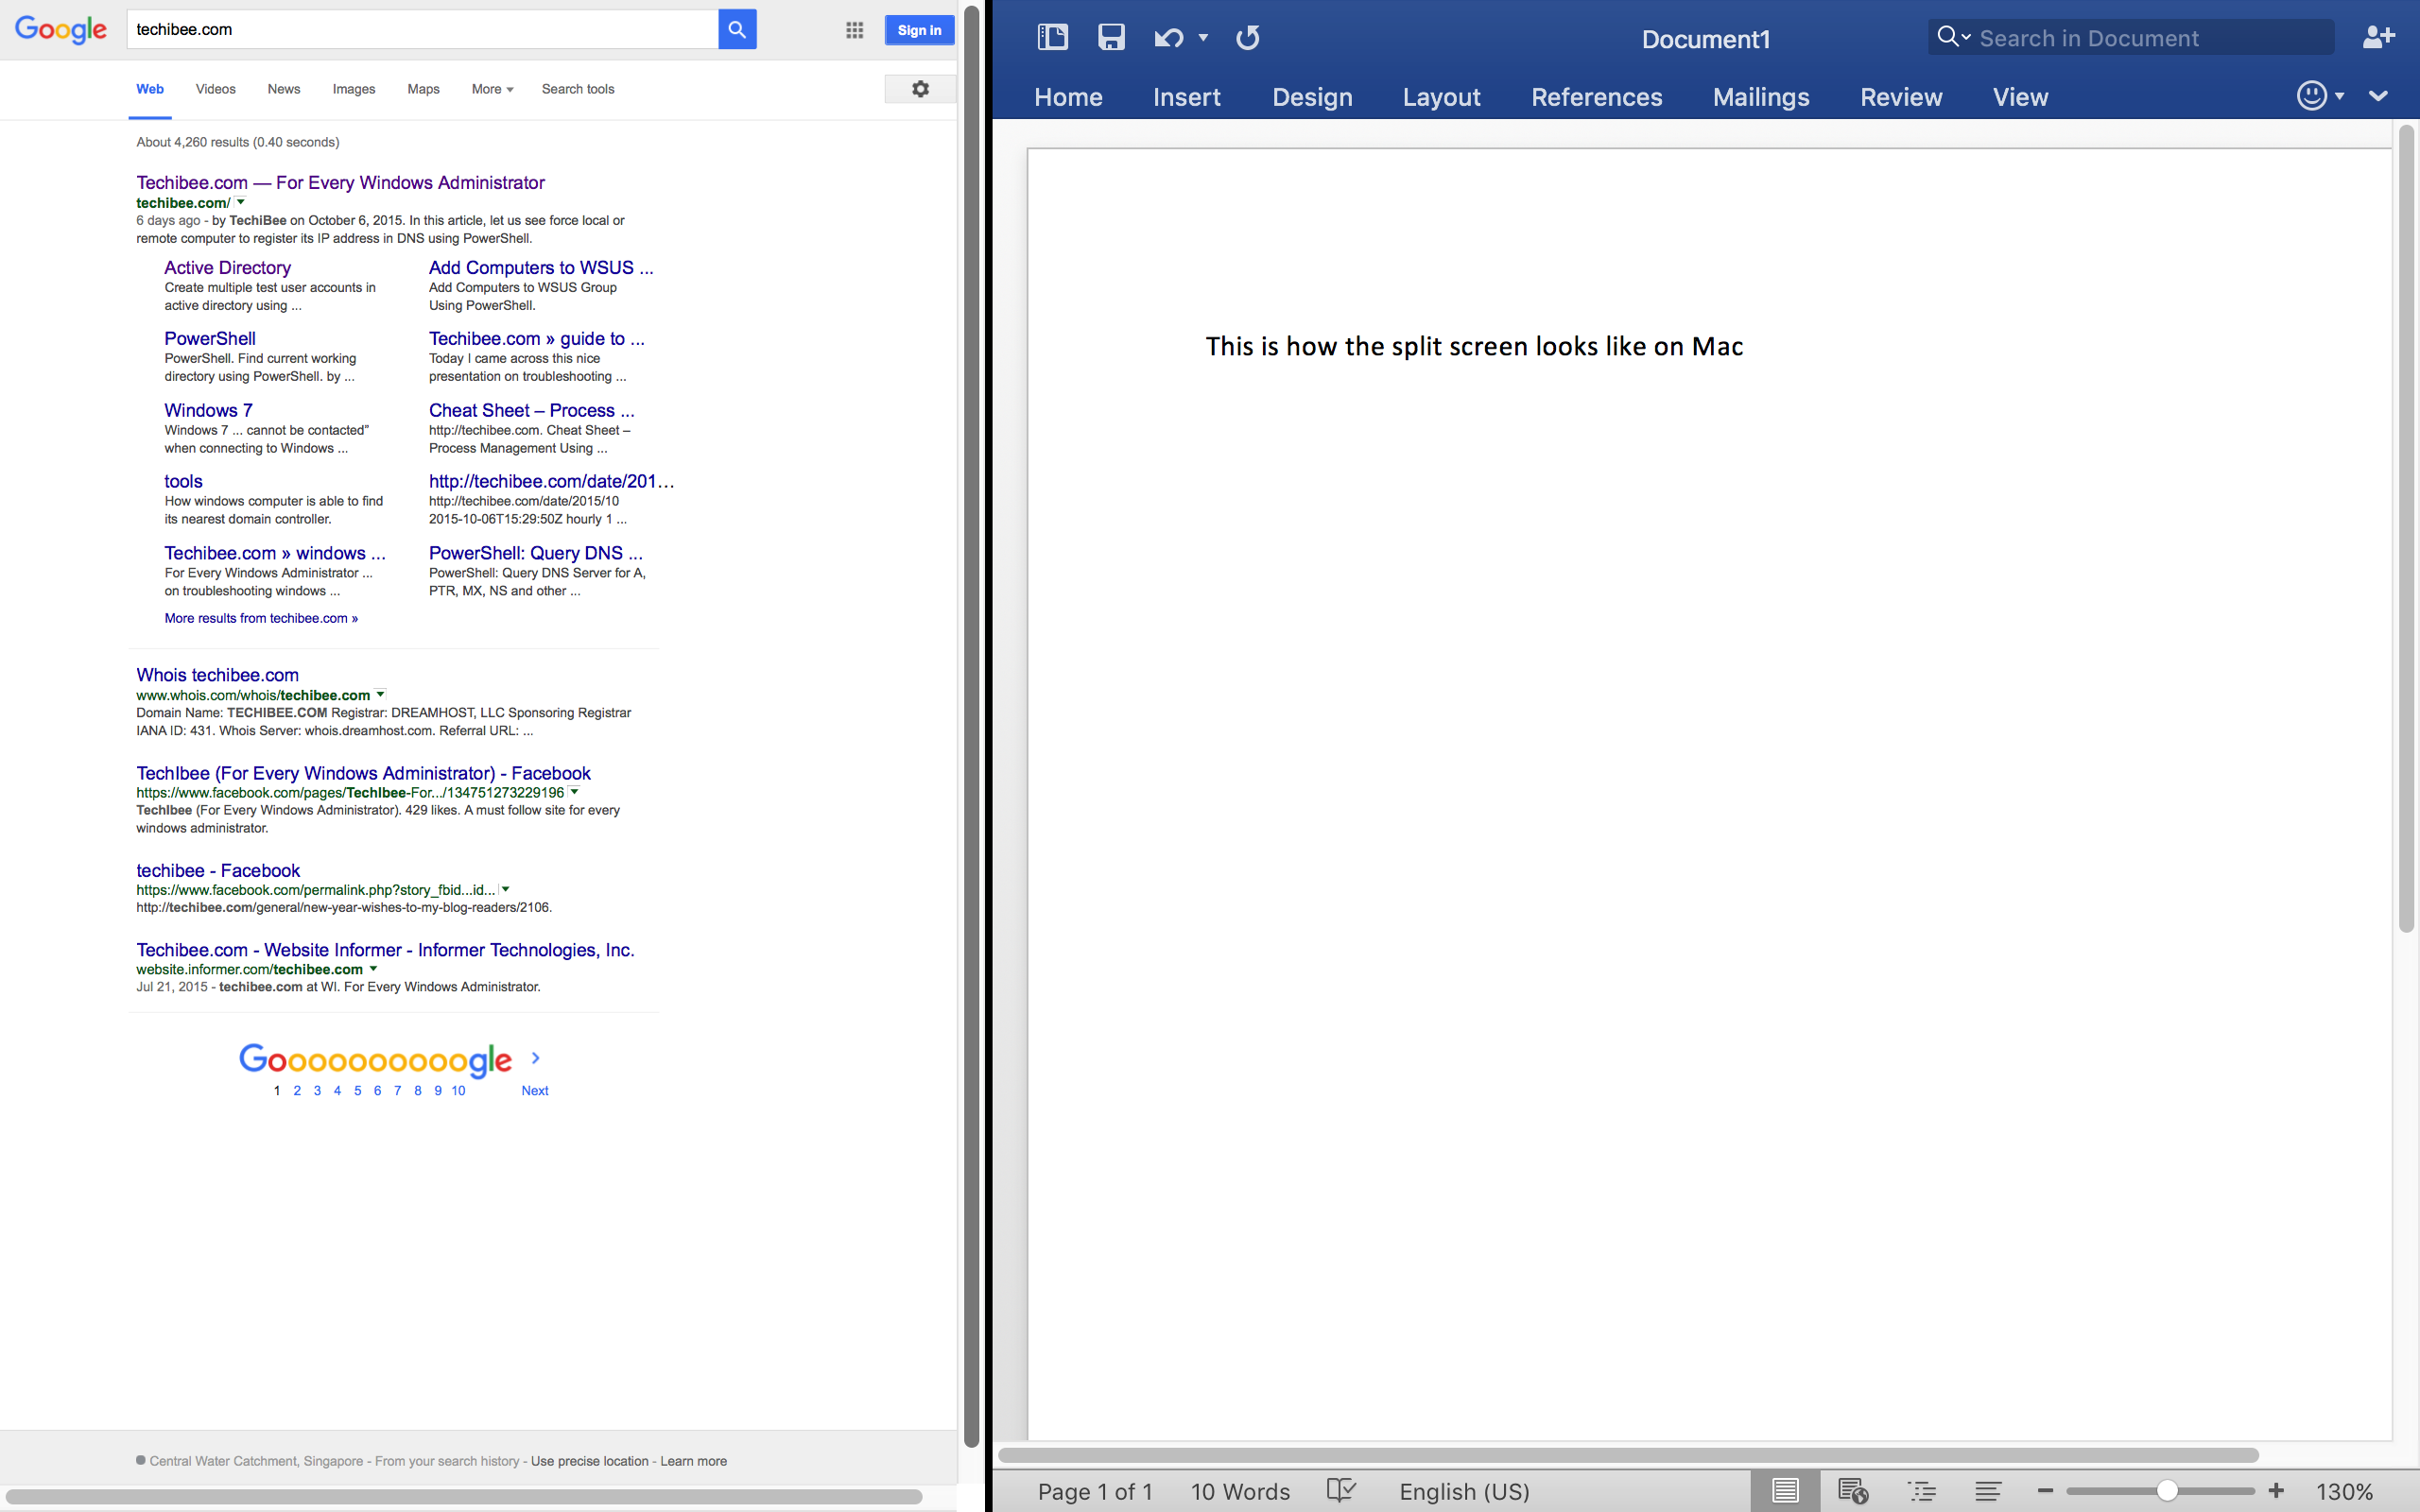The height and width of the screenshot is (1512, 2420).
Task: Switch to Print Layout view
Action: 1785,1491
